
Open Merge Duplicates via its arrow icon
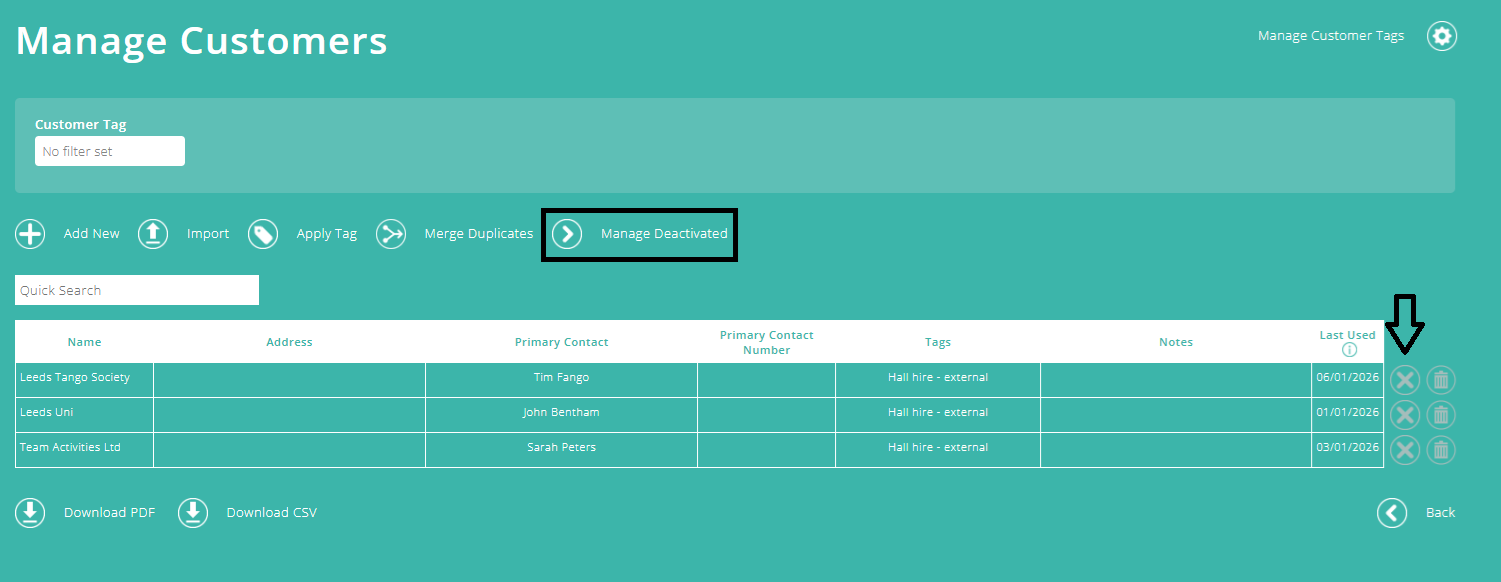(x=390, y=233)
